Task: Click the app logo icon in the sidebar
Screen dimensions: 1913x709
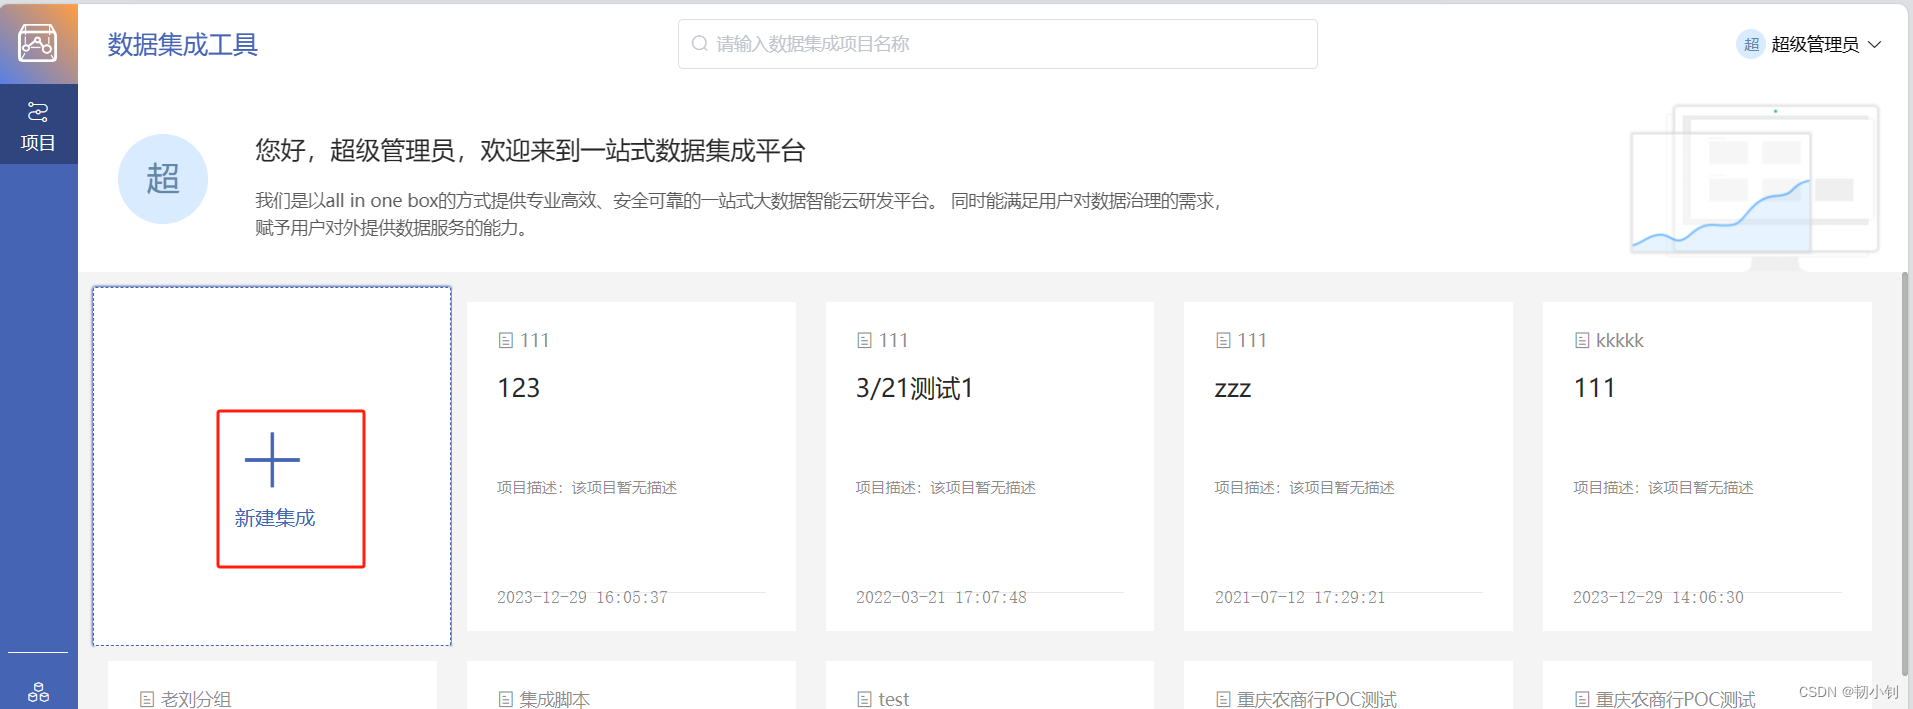Action: pyautogui.click(x=37, y=43)
